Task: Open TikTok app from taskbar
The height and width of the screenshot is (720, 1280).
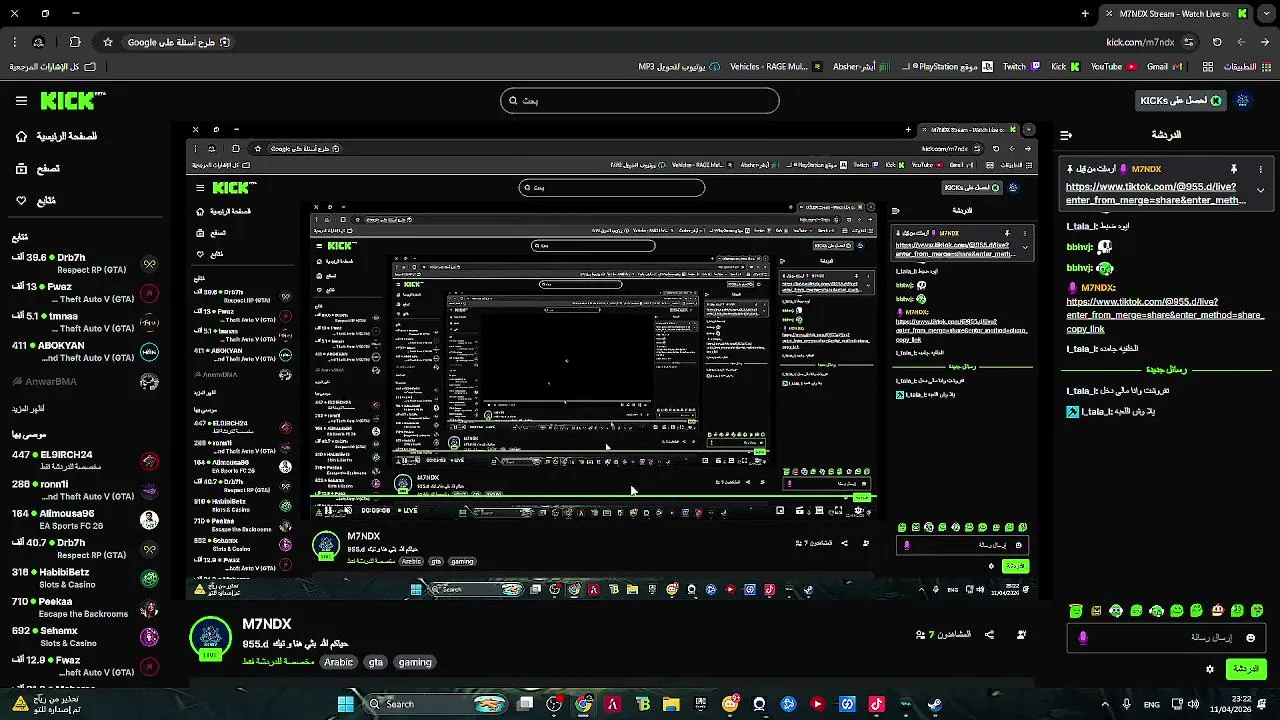Action: tap(876, 704)
